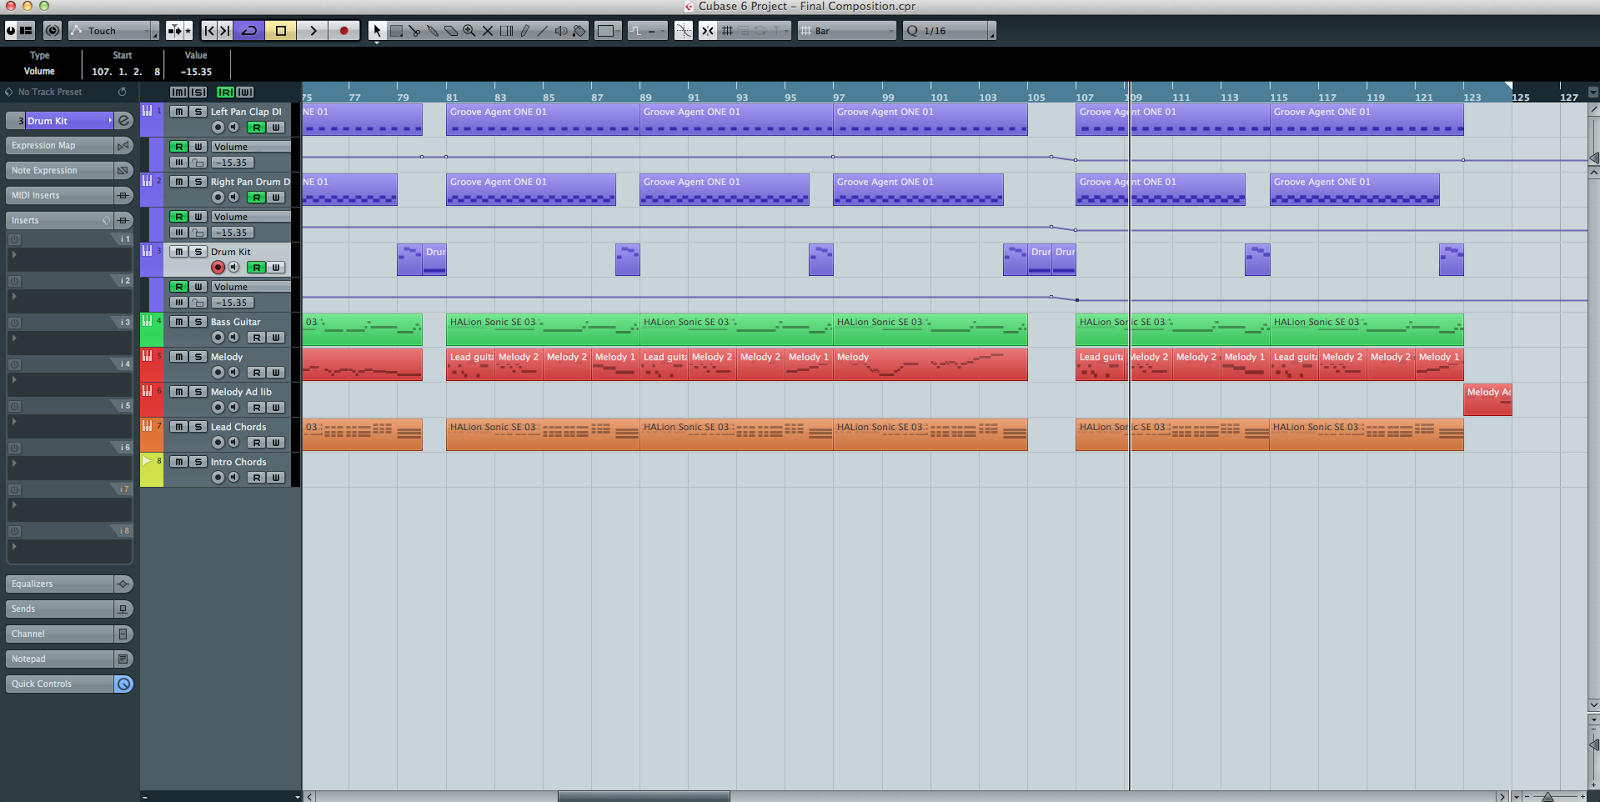The height and width of the screenshot is (802, 1600).
Task: Select the Draw pencil tool
Action: coord(524,31)
